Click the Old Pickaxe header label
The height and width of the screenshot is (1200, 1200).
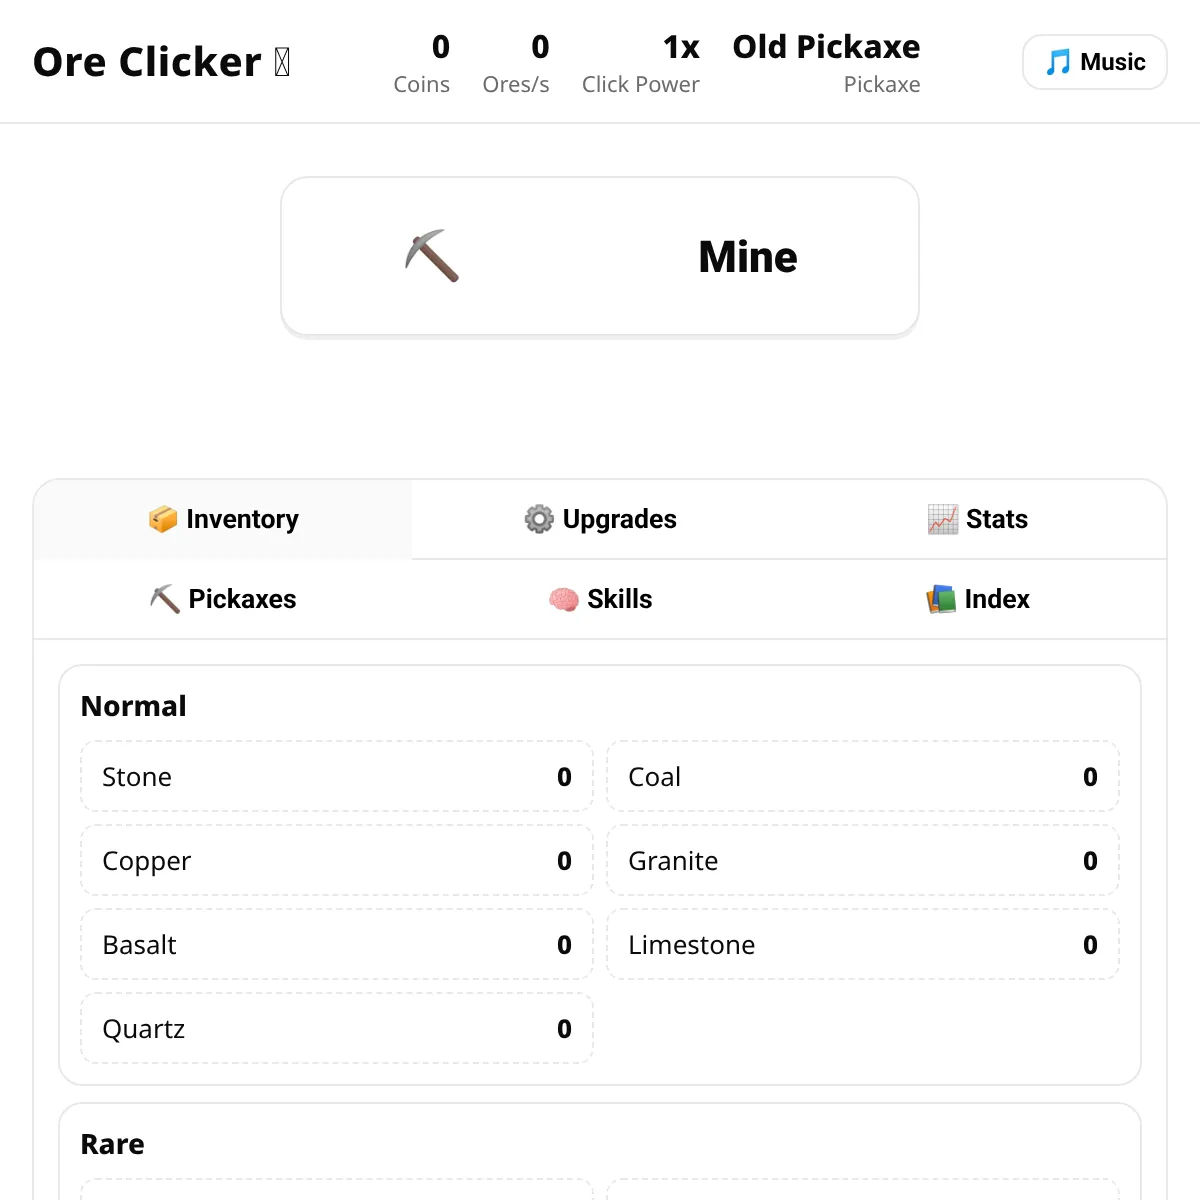[826, 47]
